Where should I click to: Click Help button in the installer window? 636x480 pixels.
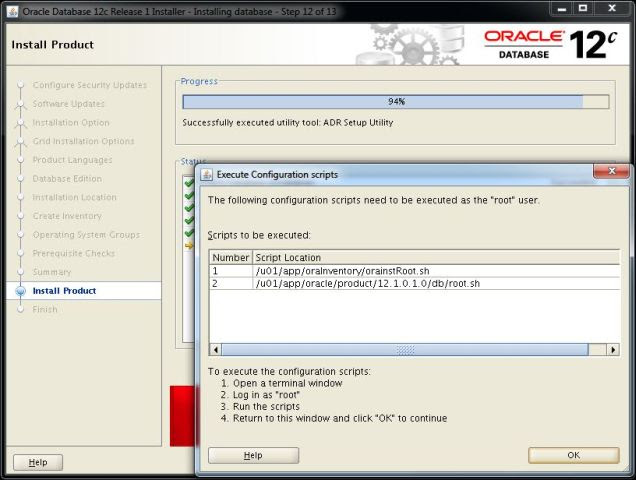click(x=38, y=462)
